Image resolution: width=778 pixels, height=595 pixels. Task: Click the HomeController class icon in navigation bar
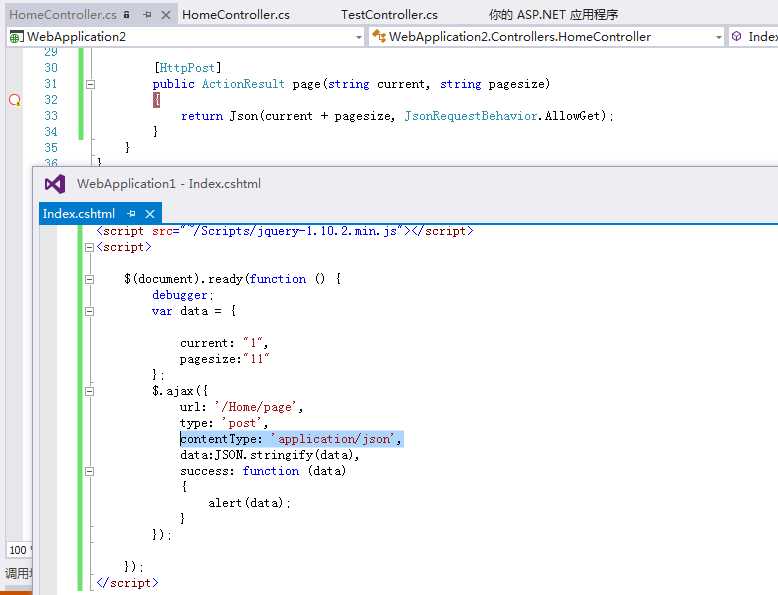click(379, 36)
